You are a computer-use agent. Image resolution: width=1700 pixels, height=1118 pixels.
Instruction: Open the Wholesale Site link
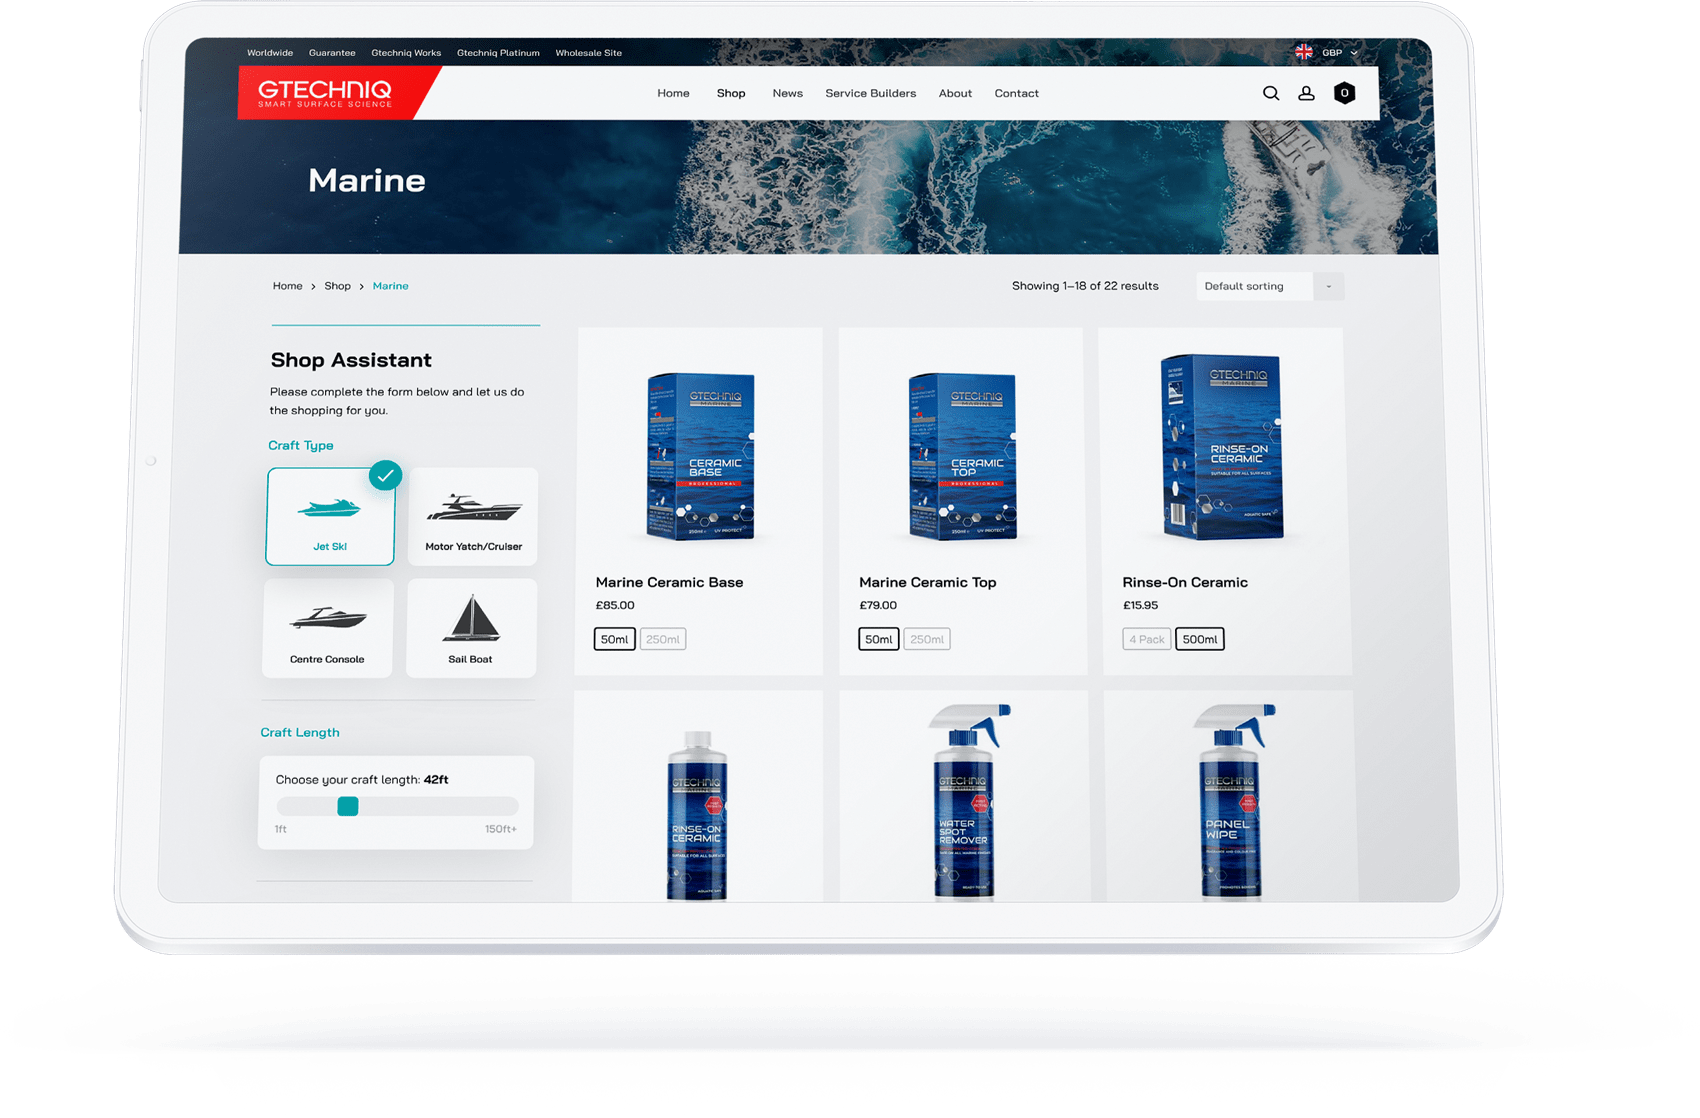pyautogui.click(x=588, y=53)
